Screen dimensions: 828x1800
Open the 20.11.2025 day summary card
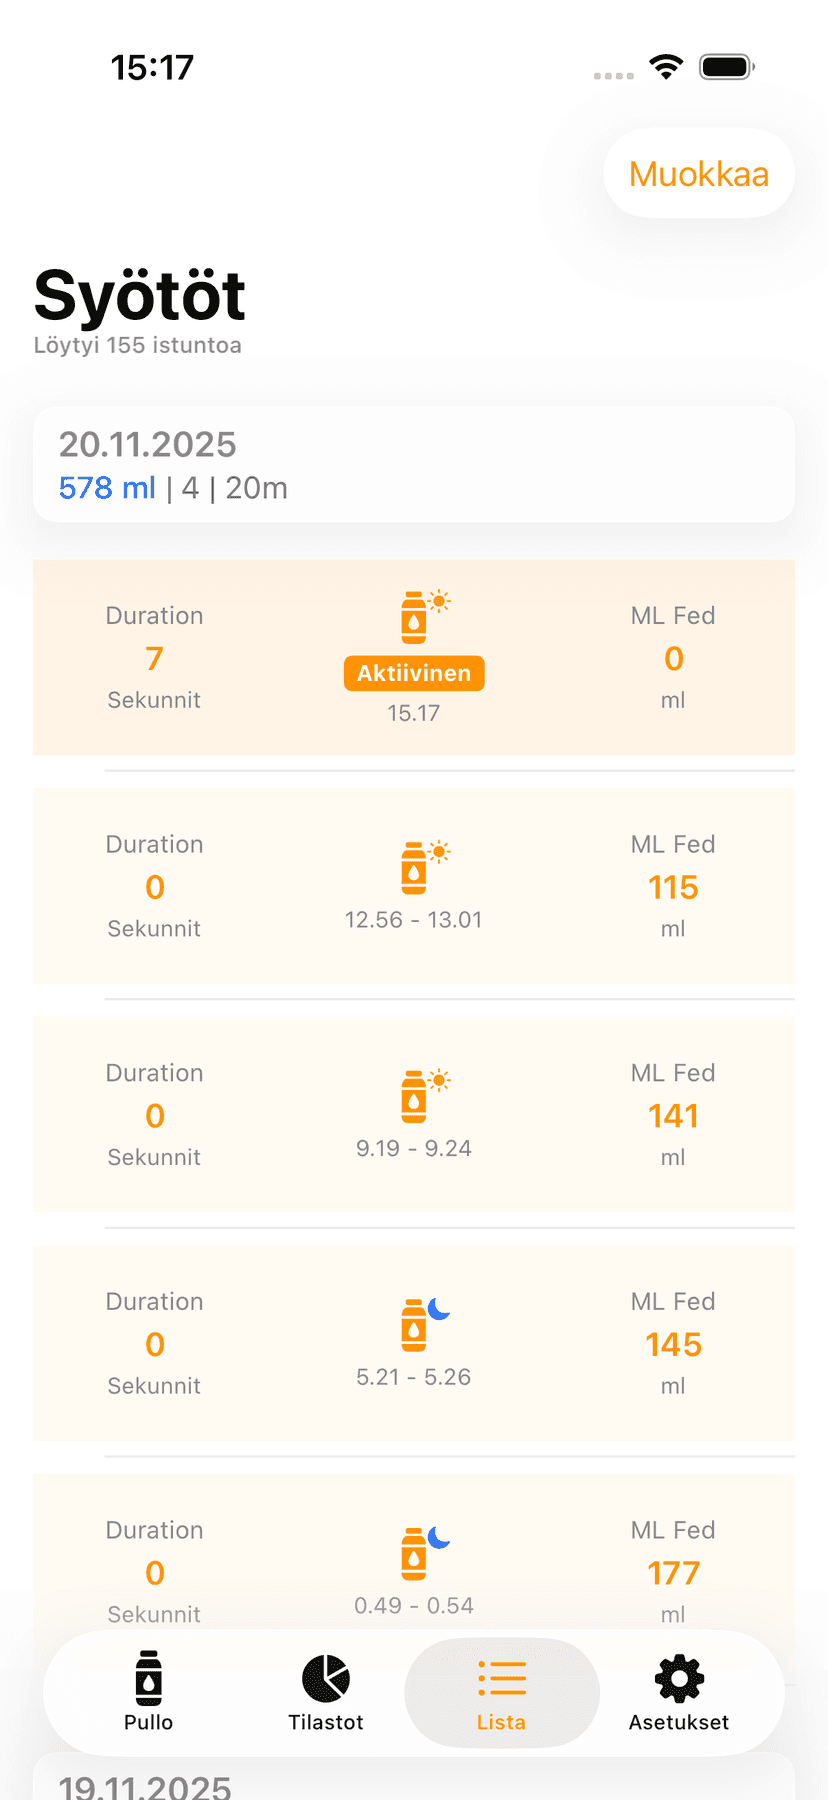coord(414,464)
